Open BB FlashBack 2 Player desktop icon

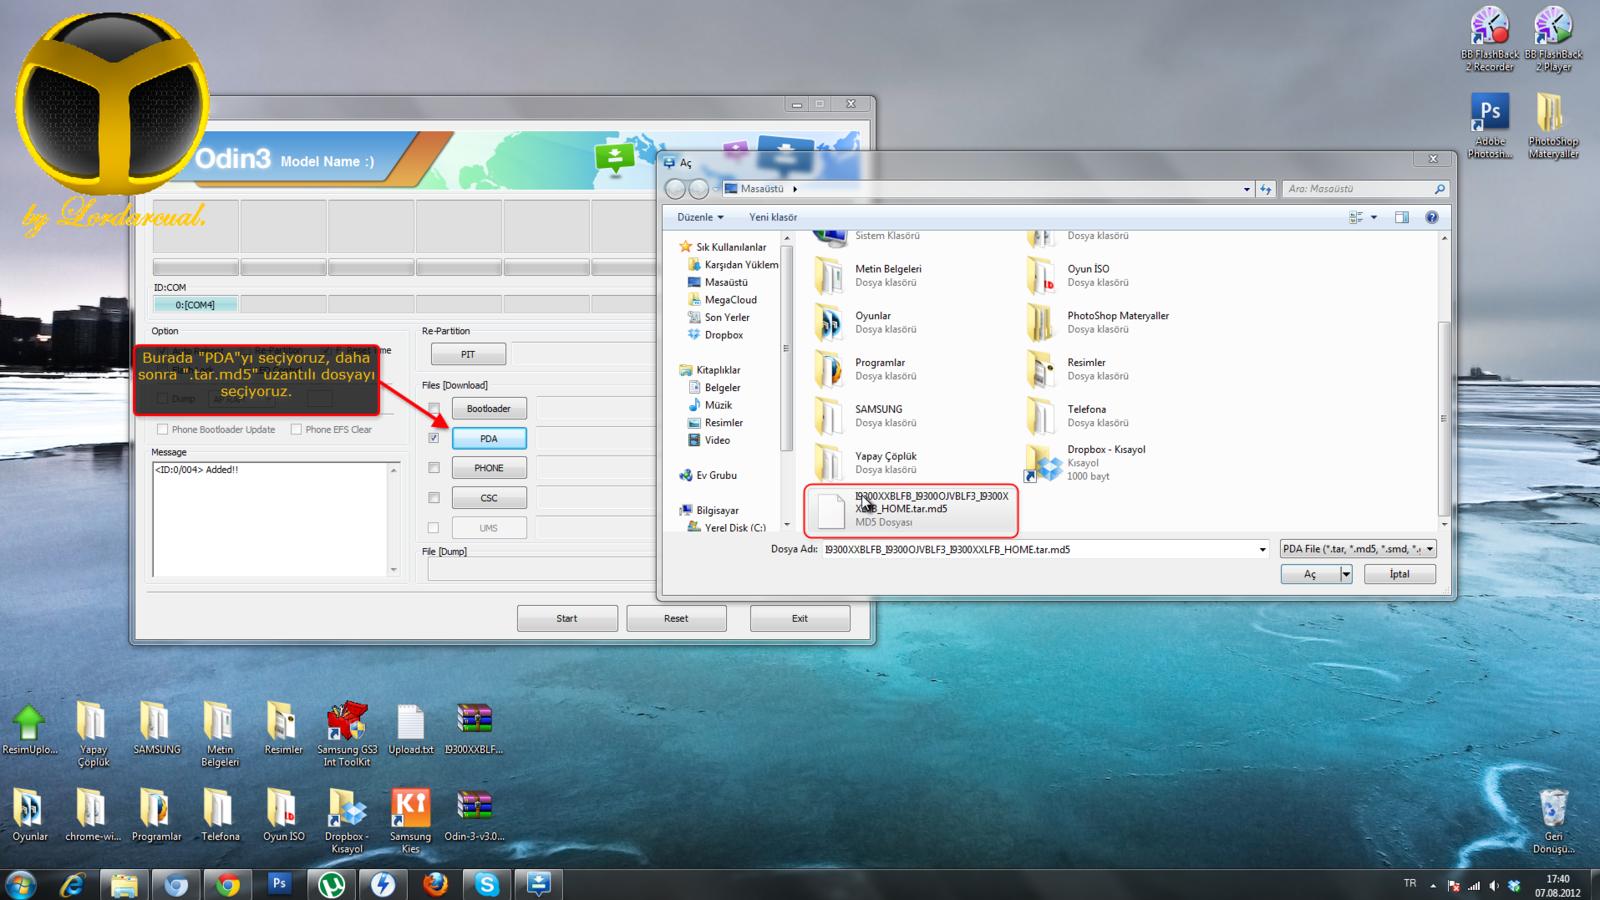pos(1553,40)
